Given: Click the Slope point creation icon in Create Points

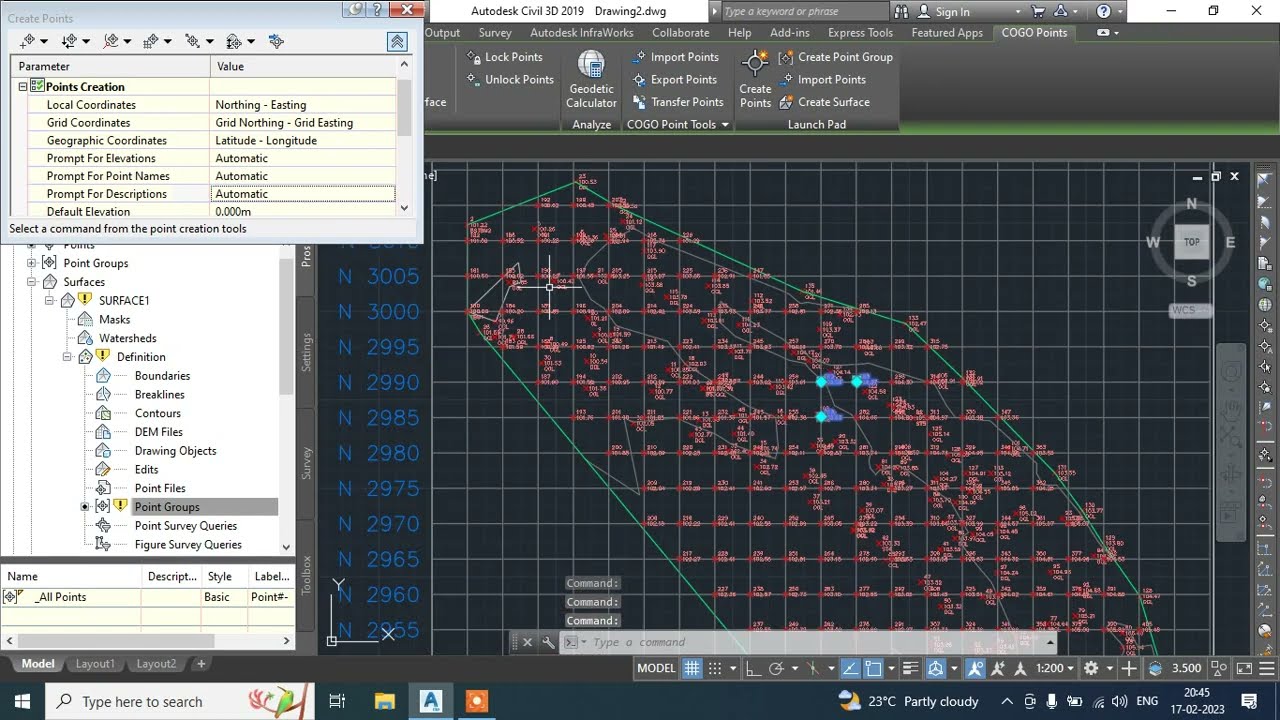Looking at the screenshot, I should point(233,41).
